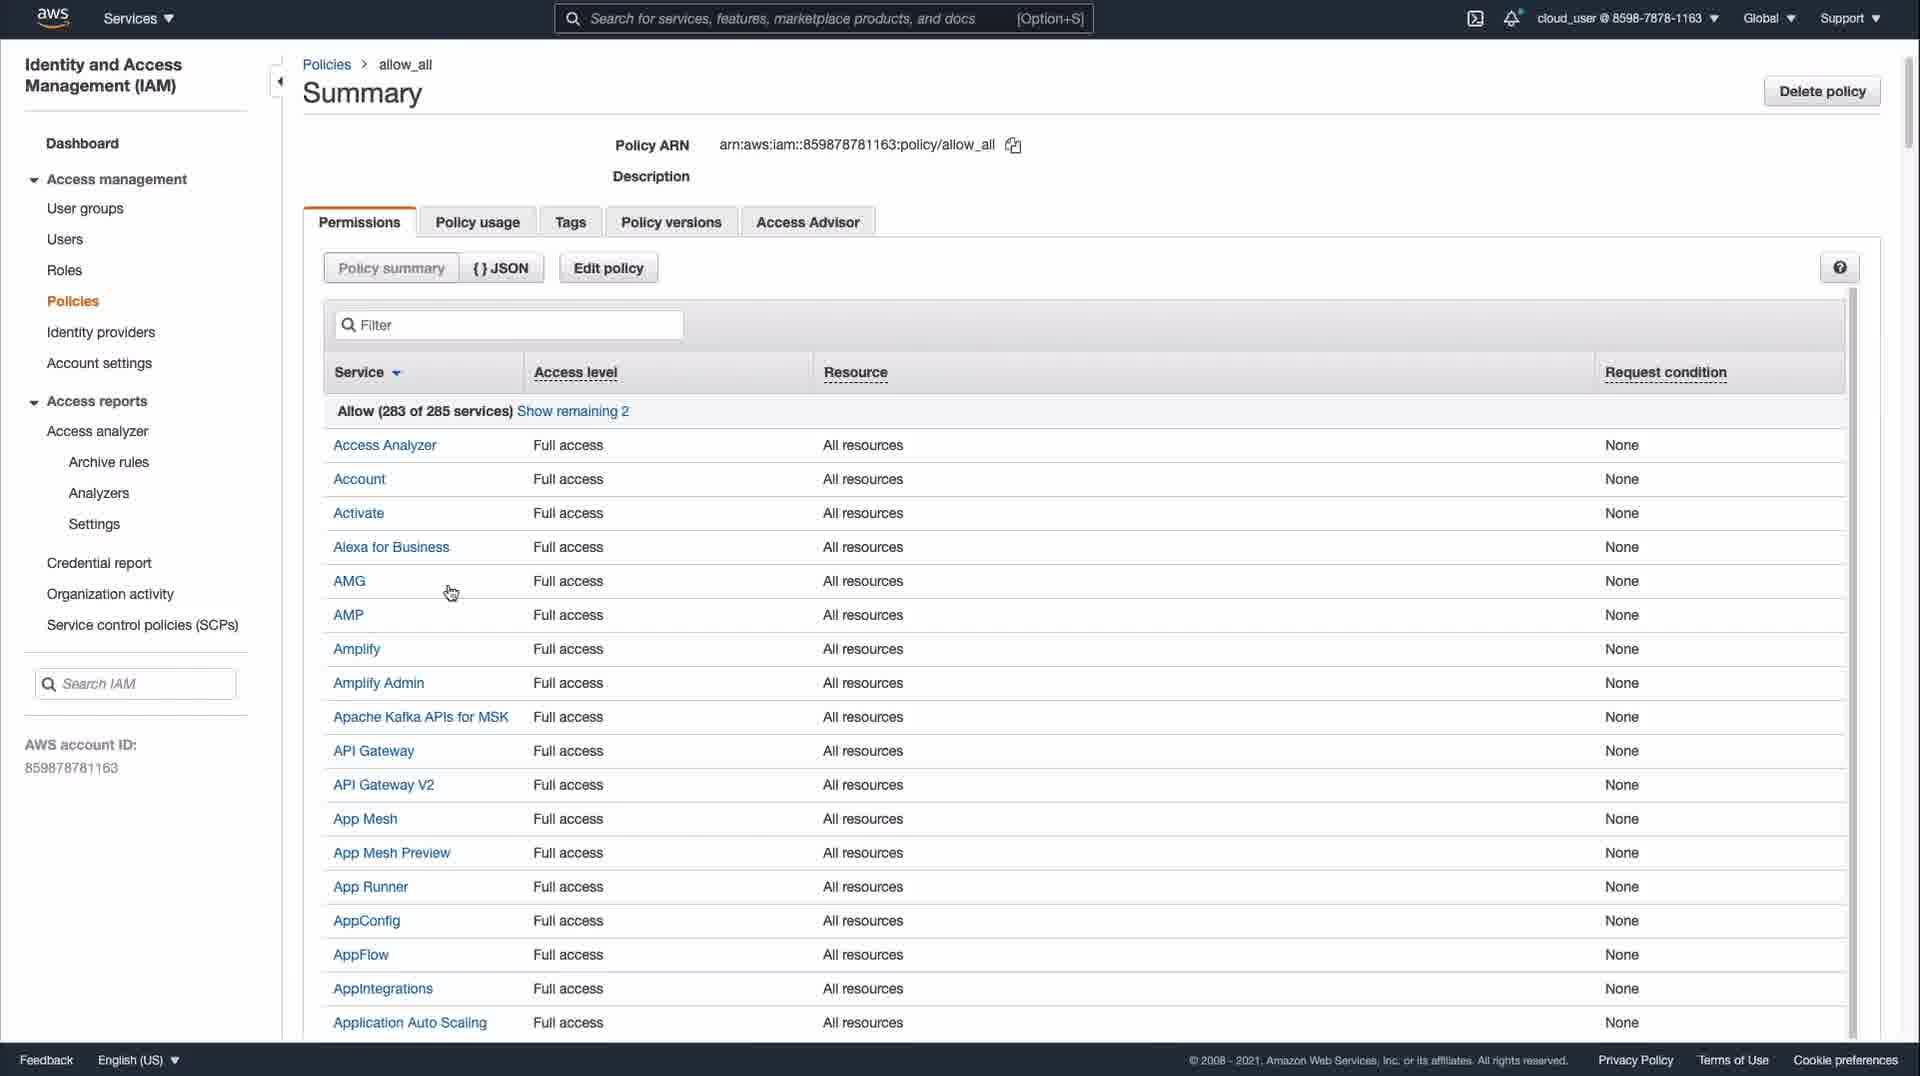Image resolution: width=1920 pixels, height=1076 pixels.
Task: Open Access analyzer in the sidebar
Action: coord(97,431)
